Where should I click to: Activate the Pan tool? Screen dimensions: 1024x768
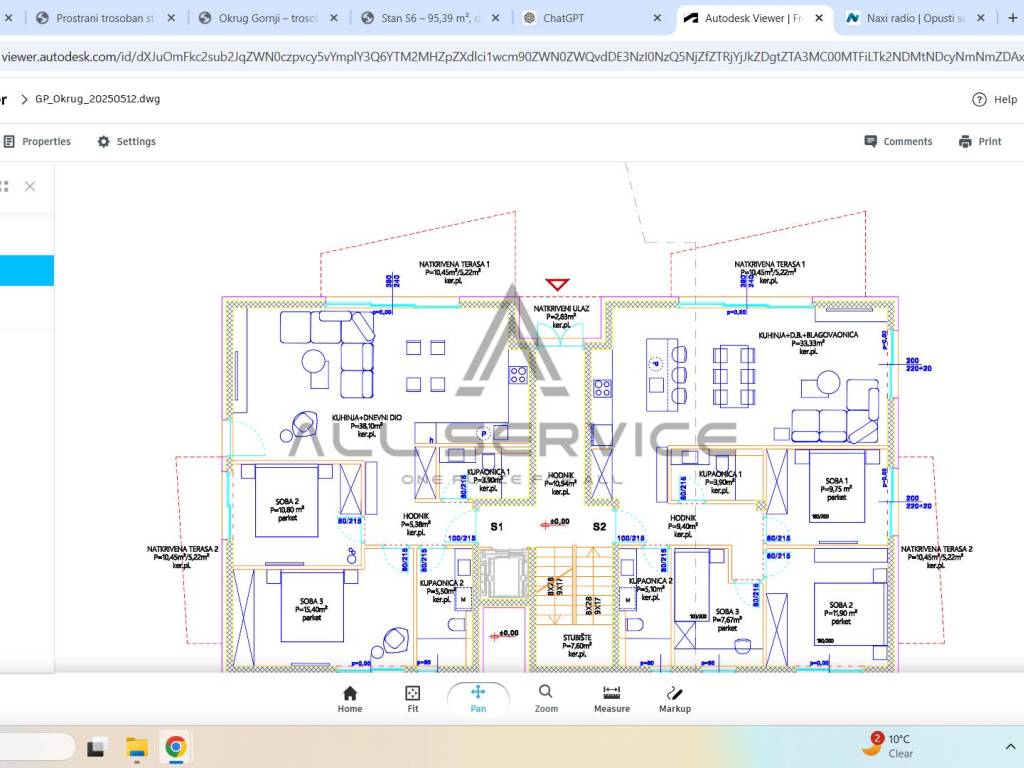click(478, 699)
